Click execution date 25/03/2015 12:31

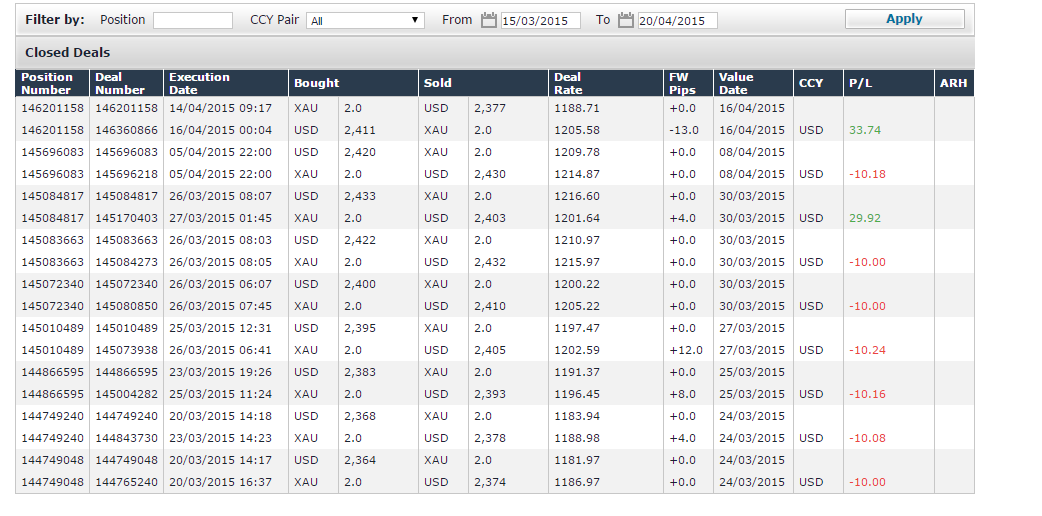tap(220, 328)
